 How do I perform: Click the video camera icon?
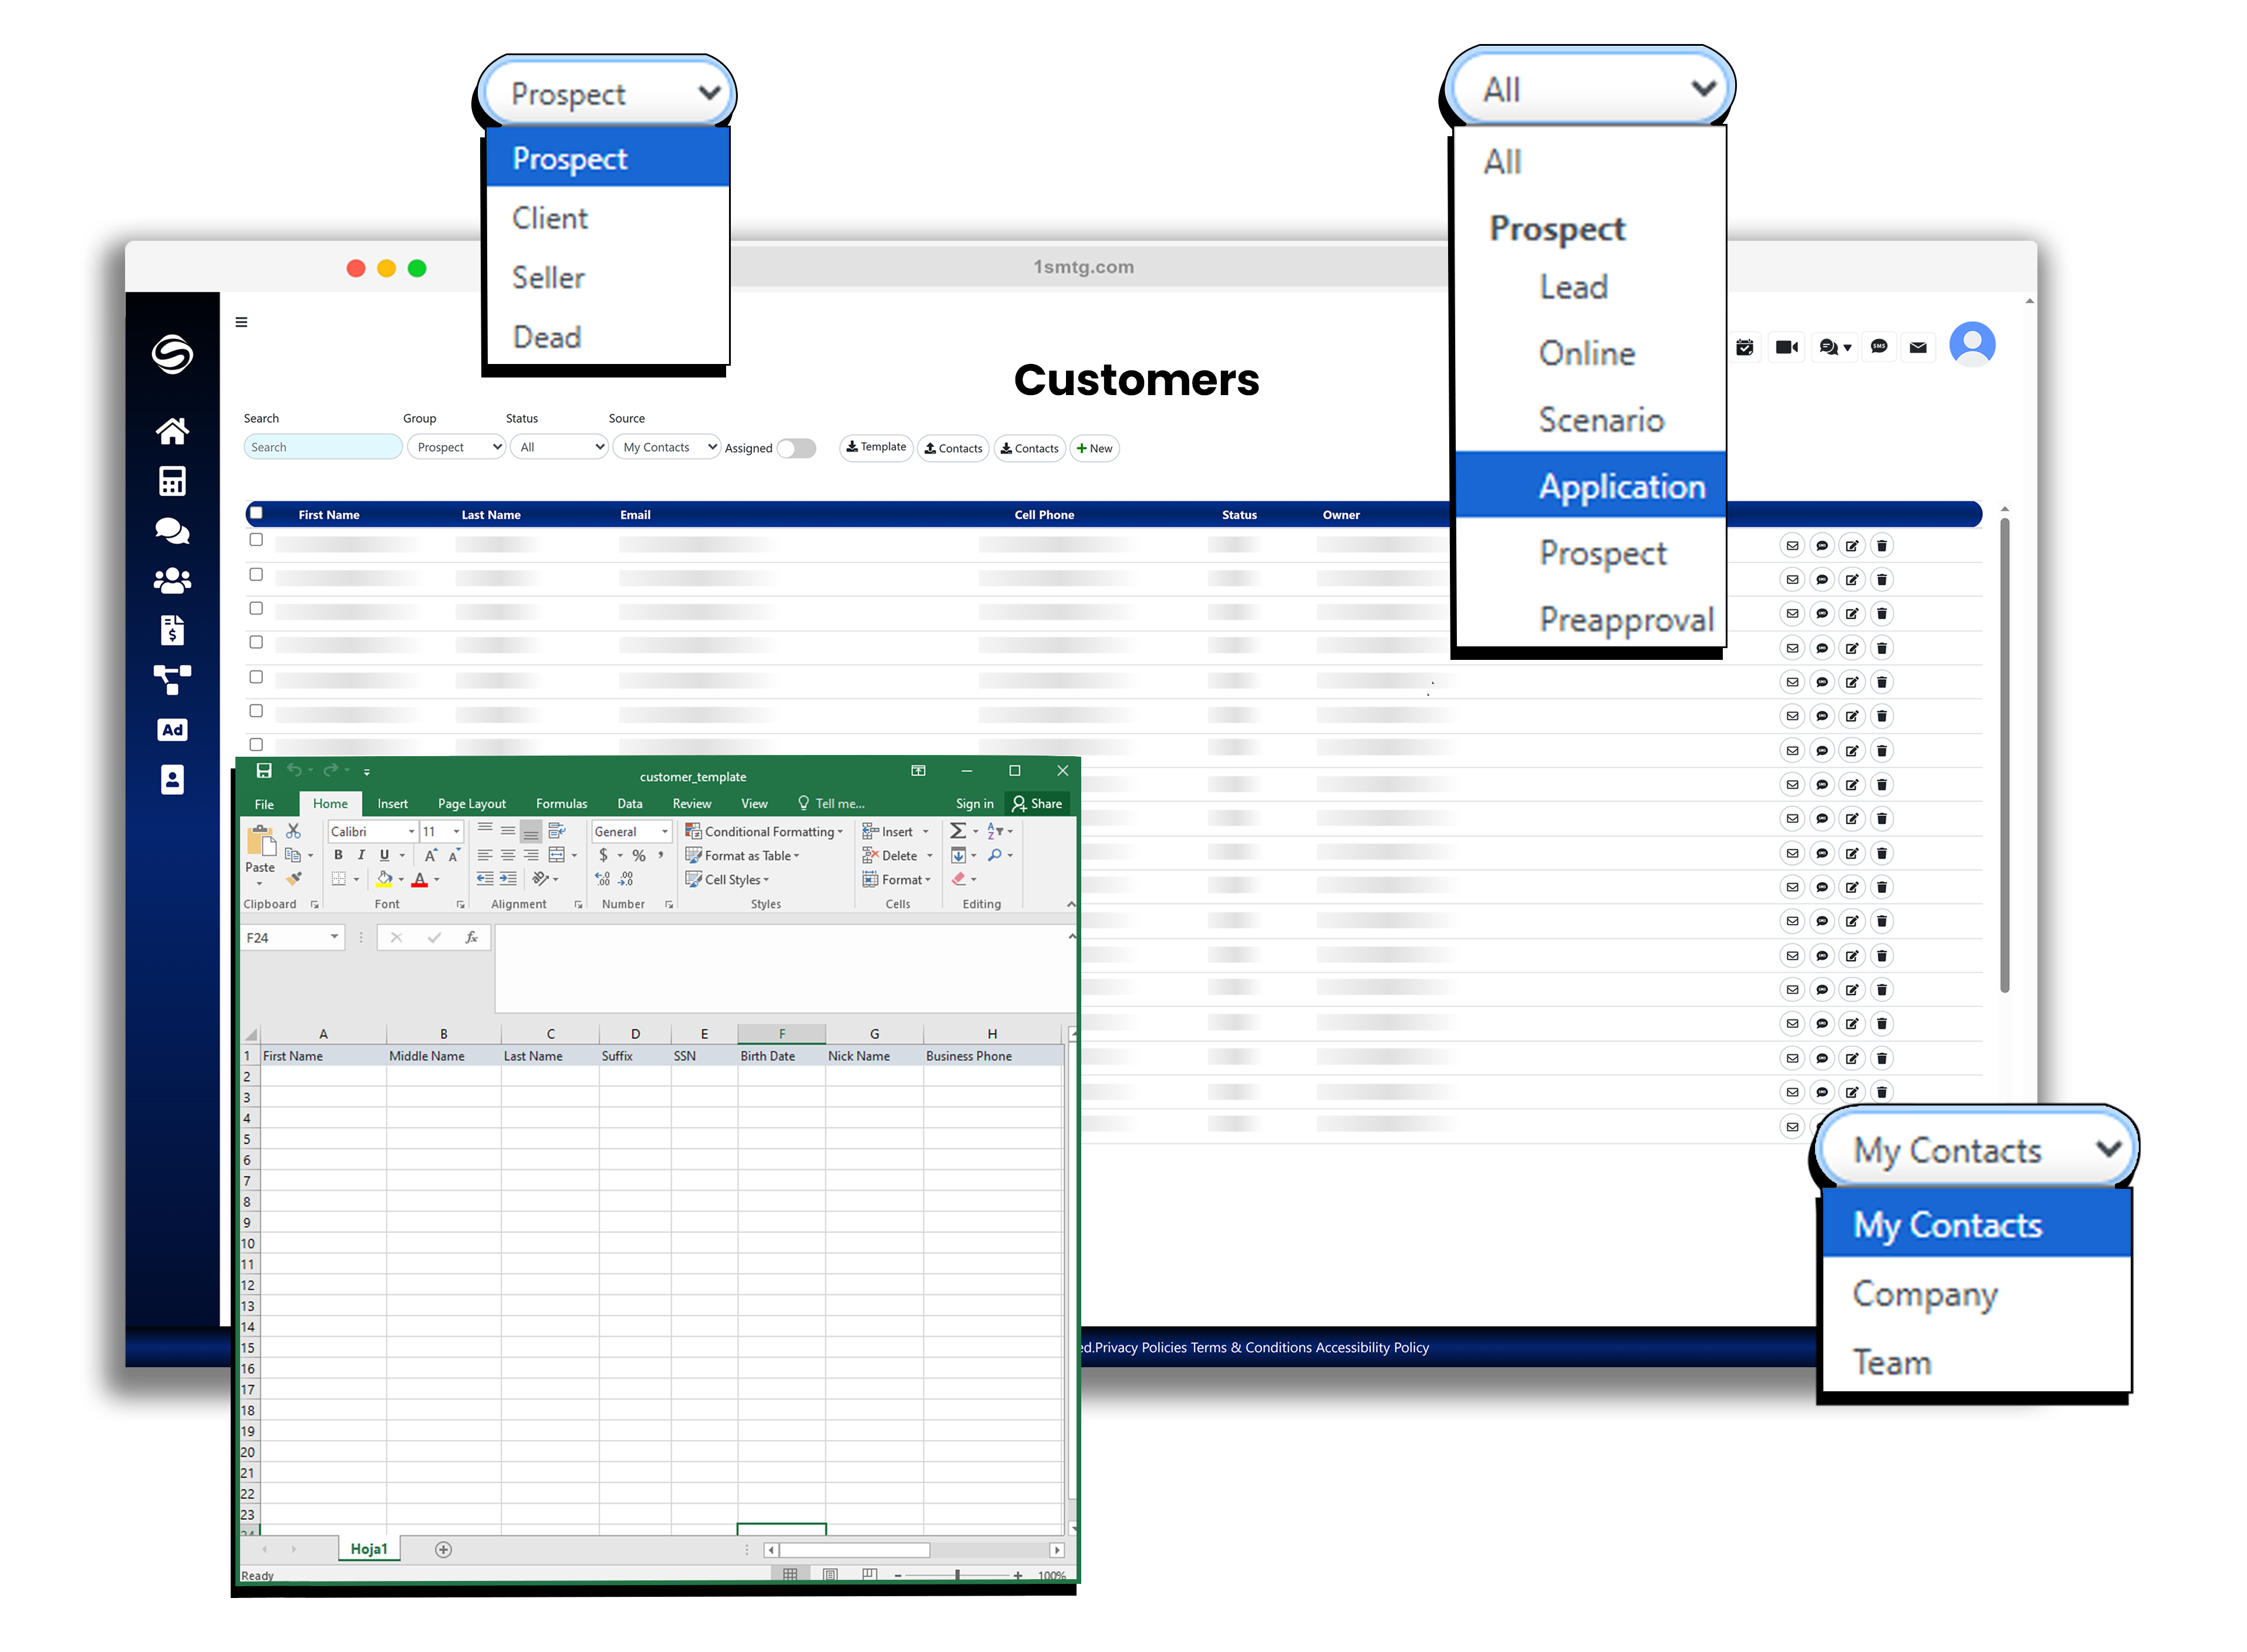1786,347
